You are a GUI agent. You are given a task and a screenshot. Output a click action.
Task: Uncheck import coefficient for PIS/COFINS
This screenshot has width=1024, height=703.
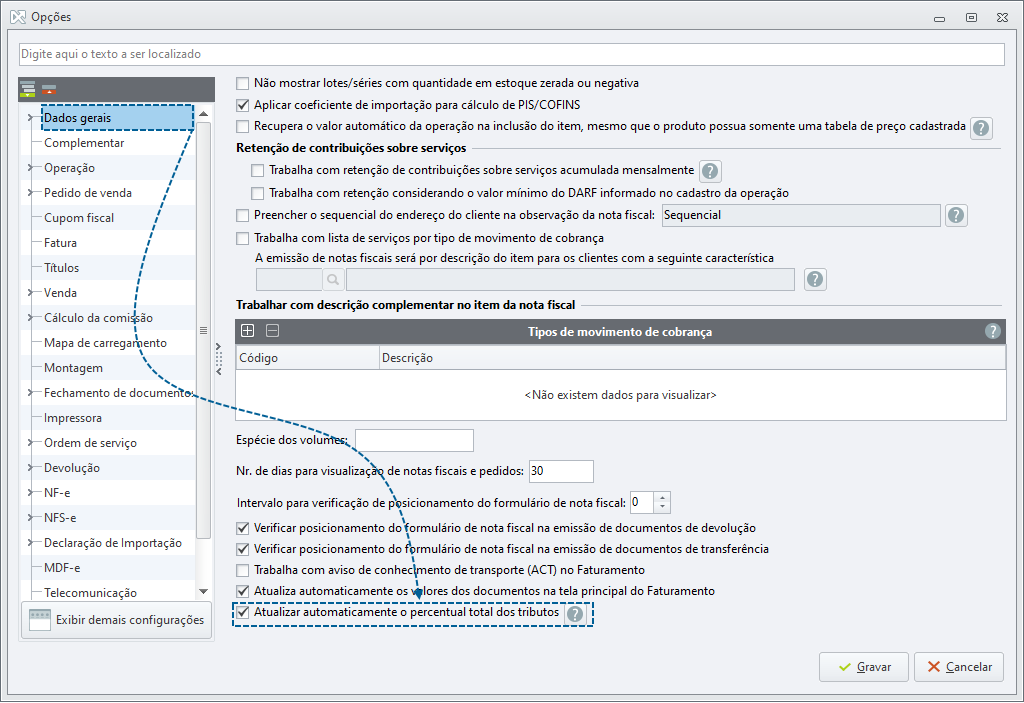242,105
